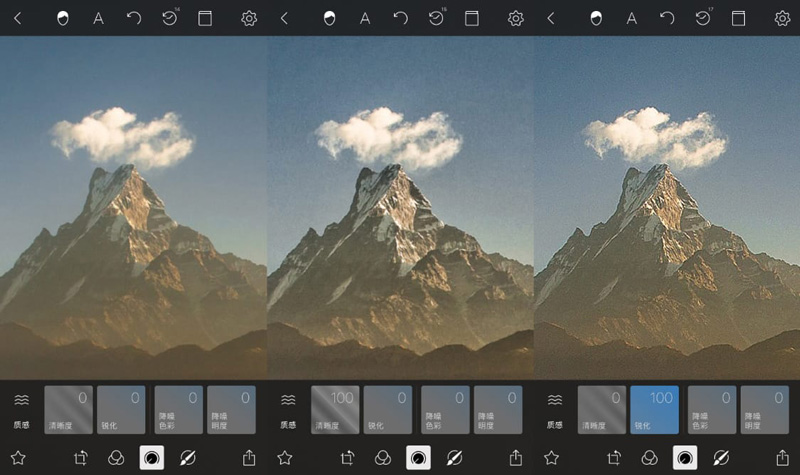
Task: Expand the 质感 category in the rightmost screen
Action: [x=555, y=409]
